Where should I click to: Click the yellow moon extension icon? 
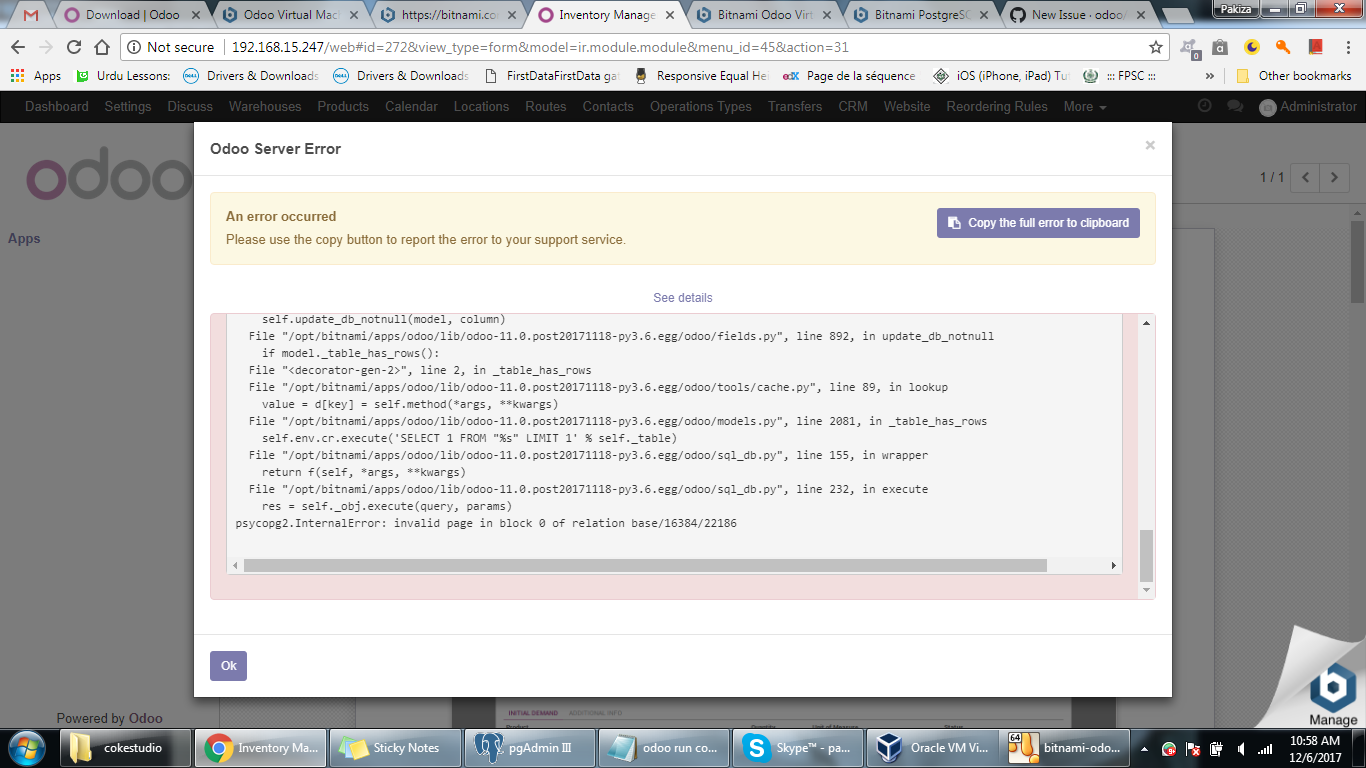coord(1251,47)
